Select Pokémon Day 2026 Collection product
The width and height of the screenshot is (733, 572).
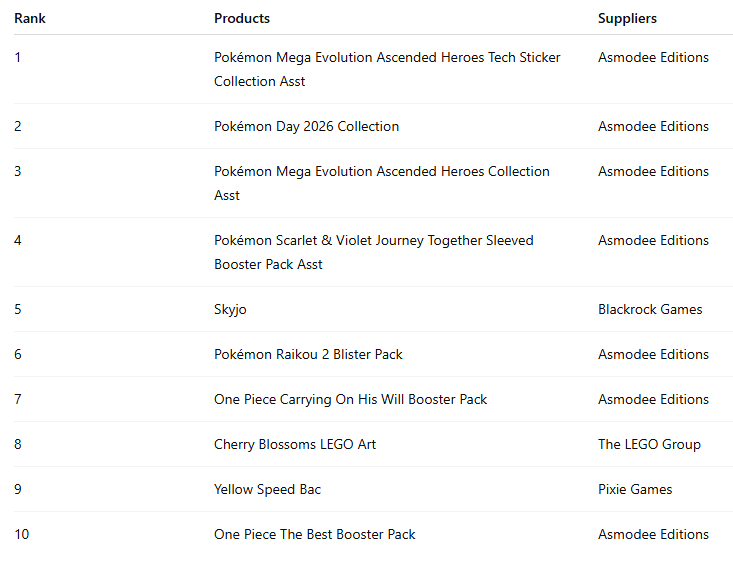coord(306,126)
